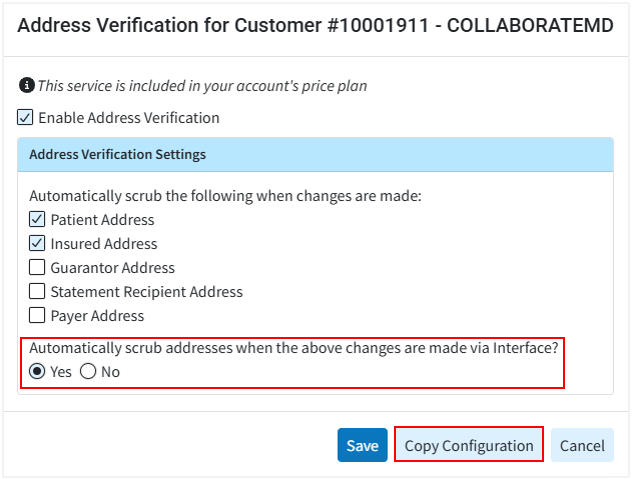Click the price plan information text
The height and width of the screenshot is (479, 632).
coord(202,86)
